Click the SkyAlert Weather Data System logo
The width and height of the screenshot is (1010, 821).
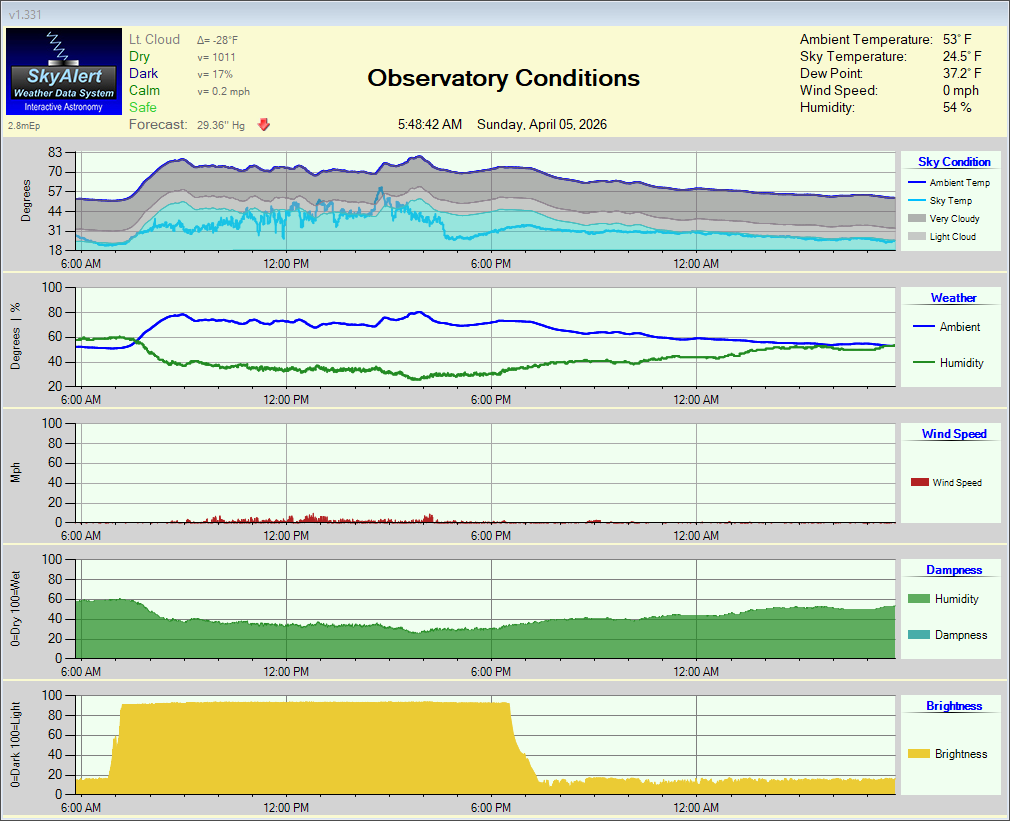point(63,71)
